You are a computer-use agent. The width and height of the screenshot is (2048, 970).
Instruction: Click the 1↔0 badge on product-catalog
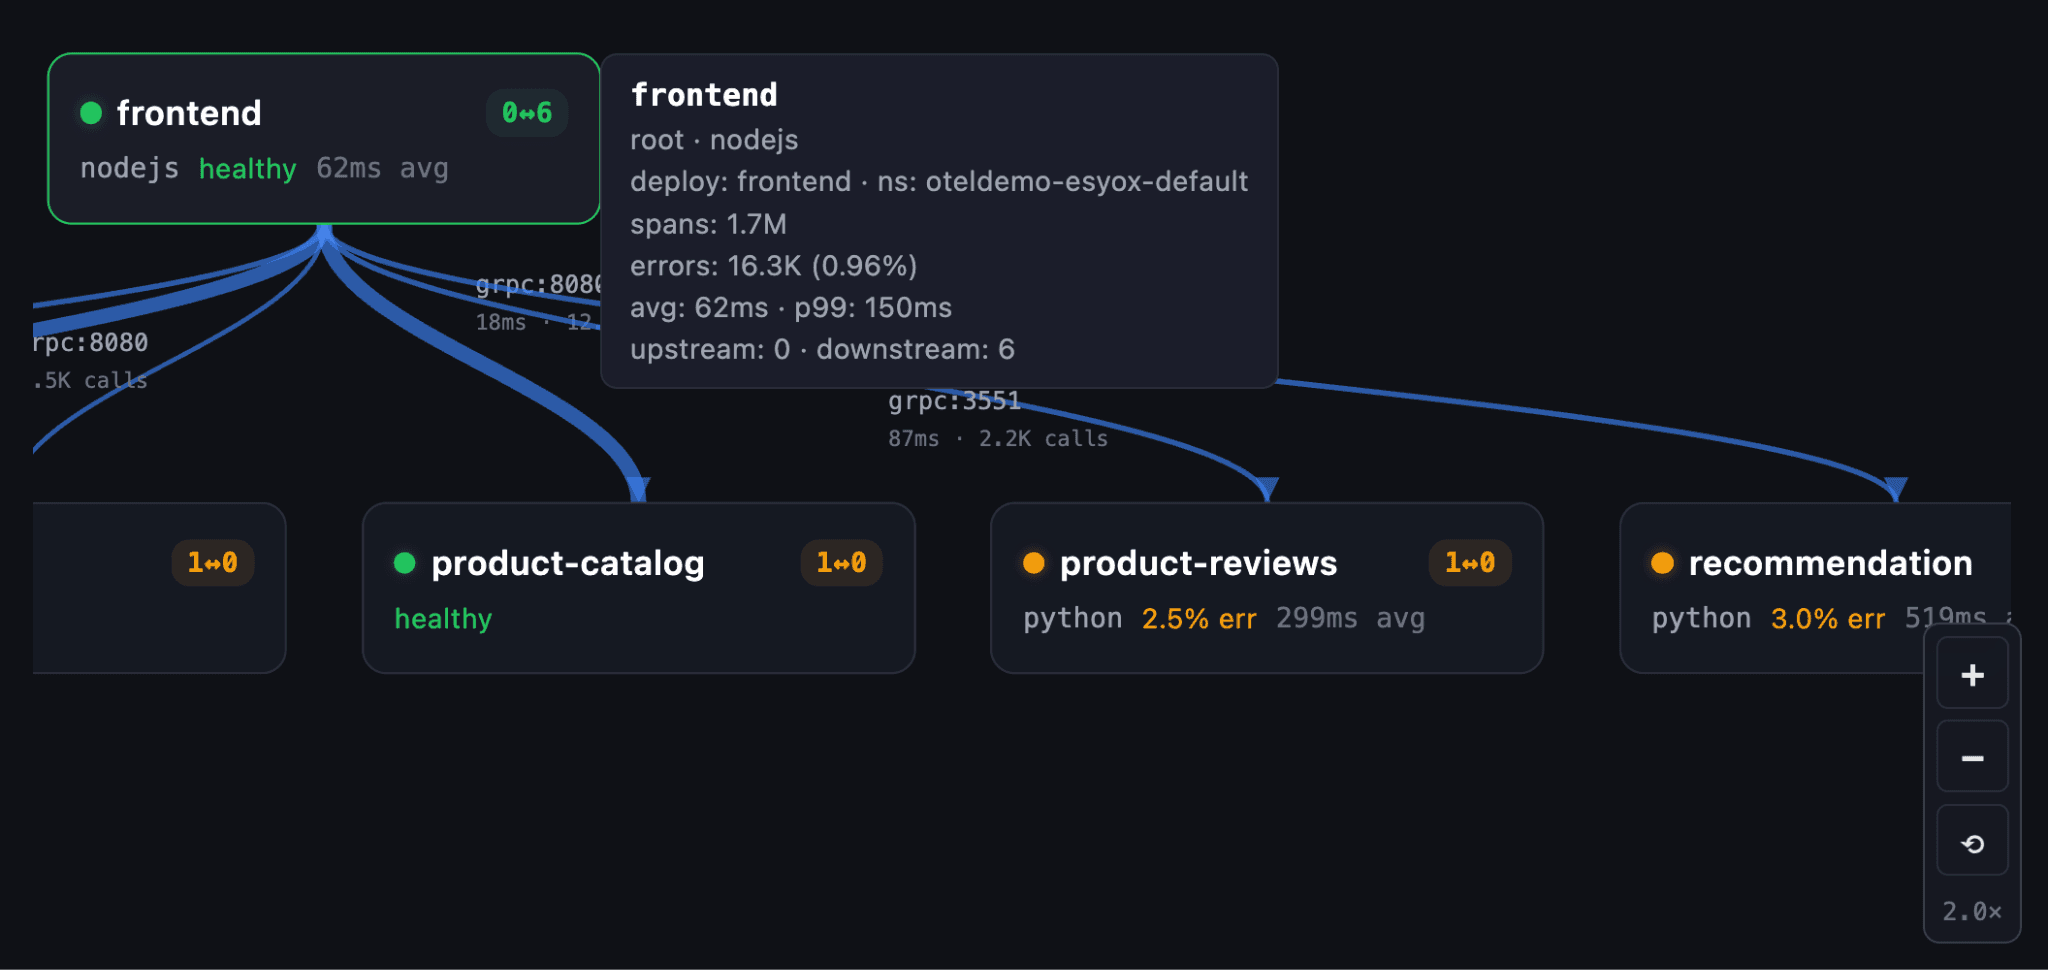841,563
